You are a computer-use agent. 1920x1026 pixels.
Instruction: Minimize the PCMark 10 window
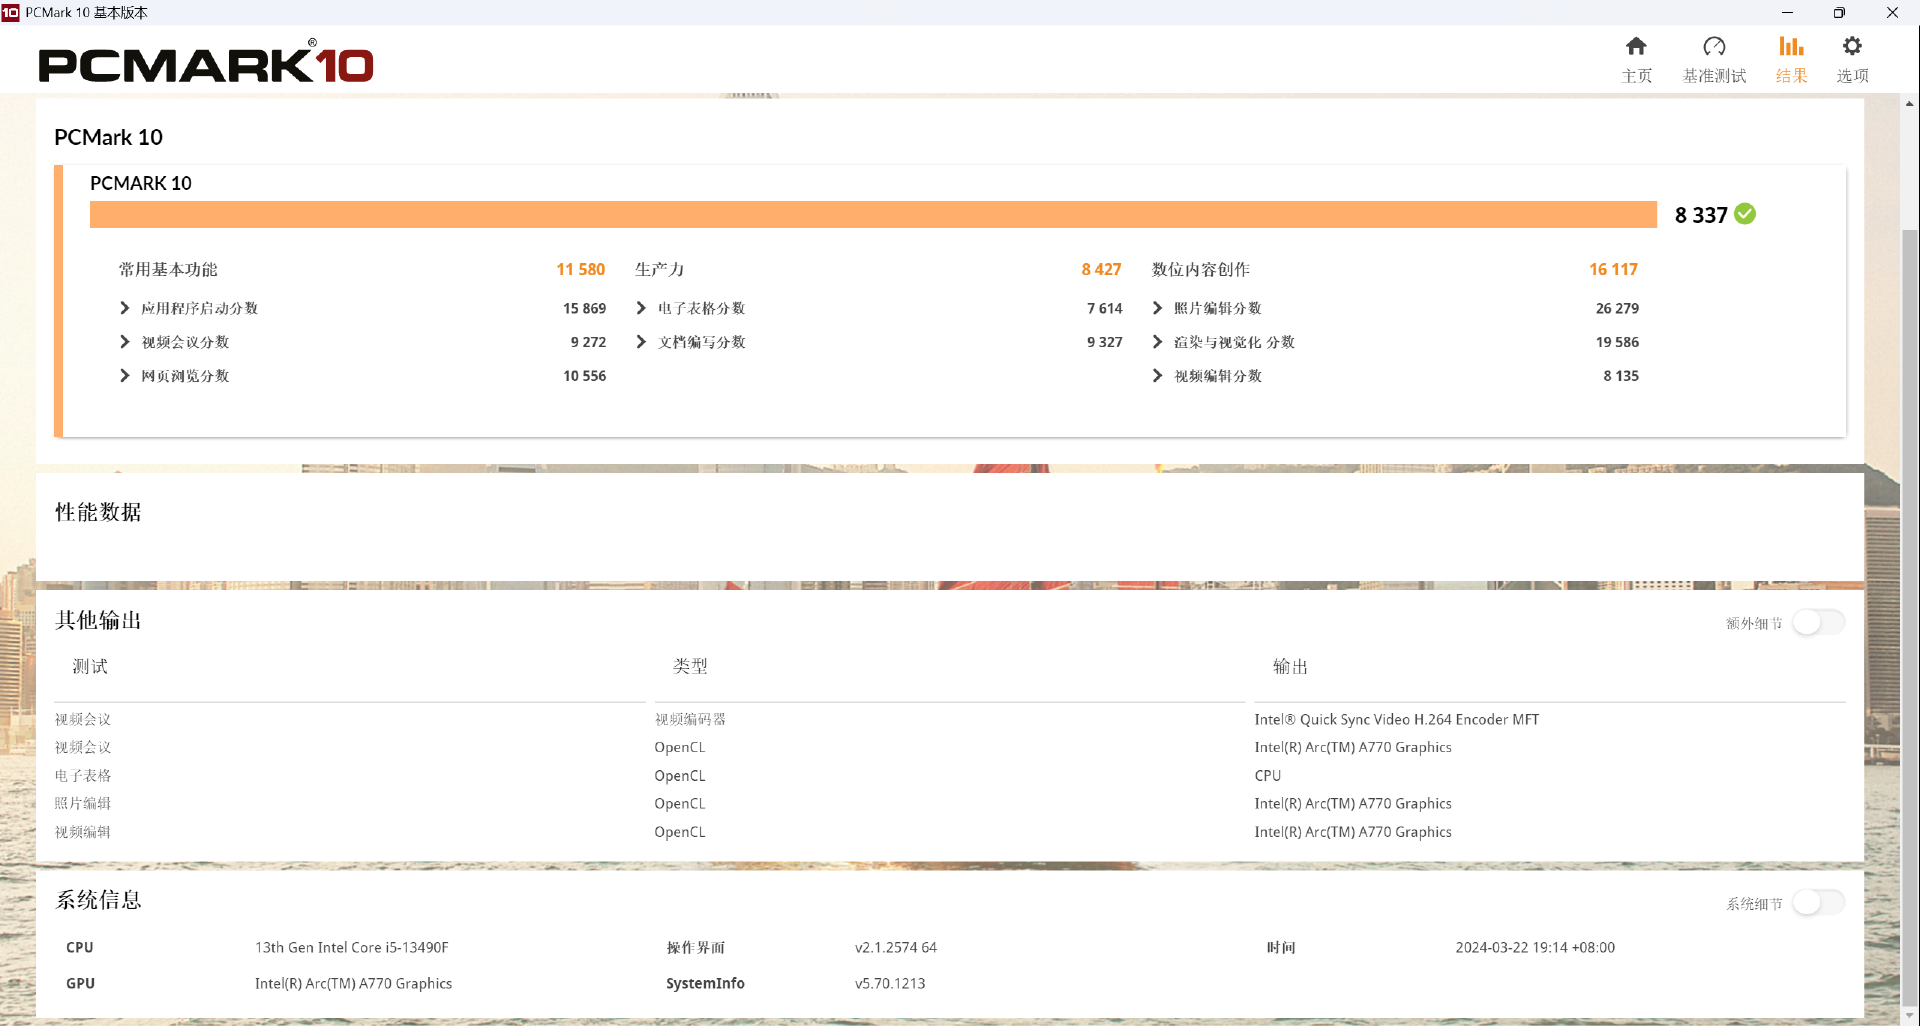click(1787, 12)
